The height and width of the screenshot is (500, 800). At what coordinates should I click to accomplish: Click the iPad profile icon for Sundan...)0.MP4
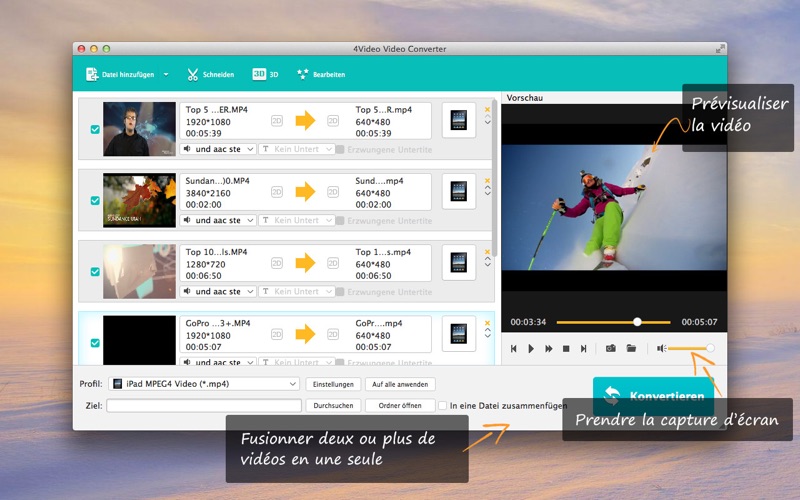coord(459,192)
